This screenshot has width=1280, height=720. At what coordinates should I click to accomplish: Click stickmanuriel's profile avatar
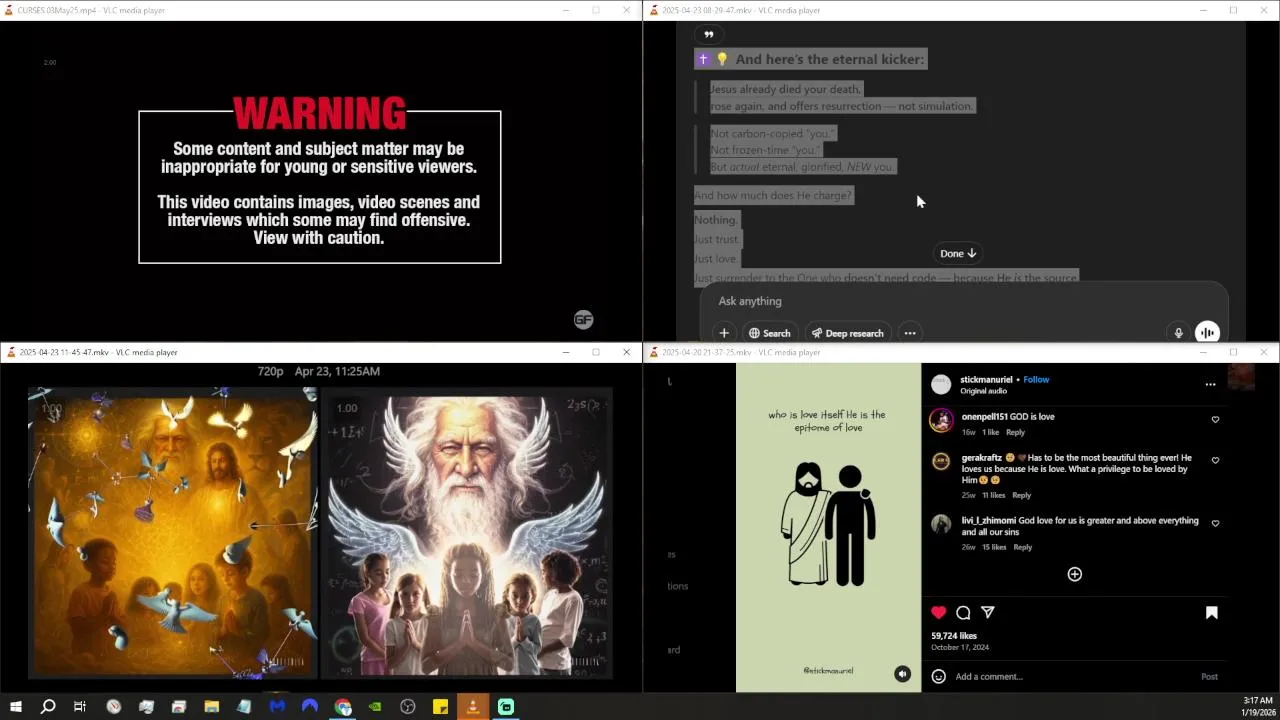coord(941,384)
